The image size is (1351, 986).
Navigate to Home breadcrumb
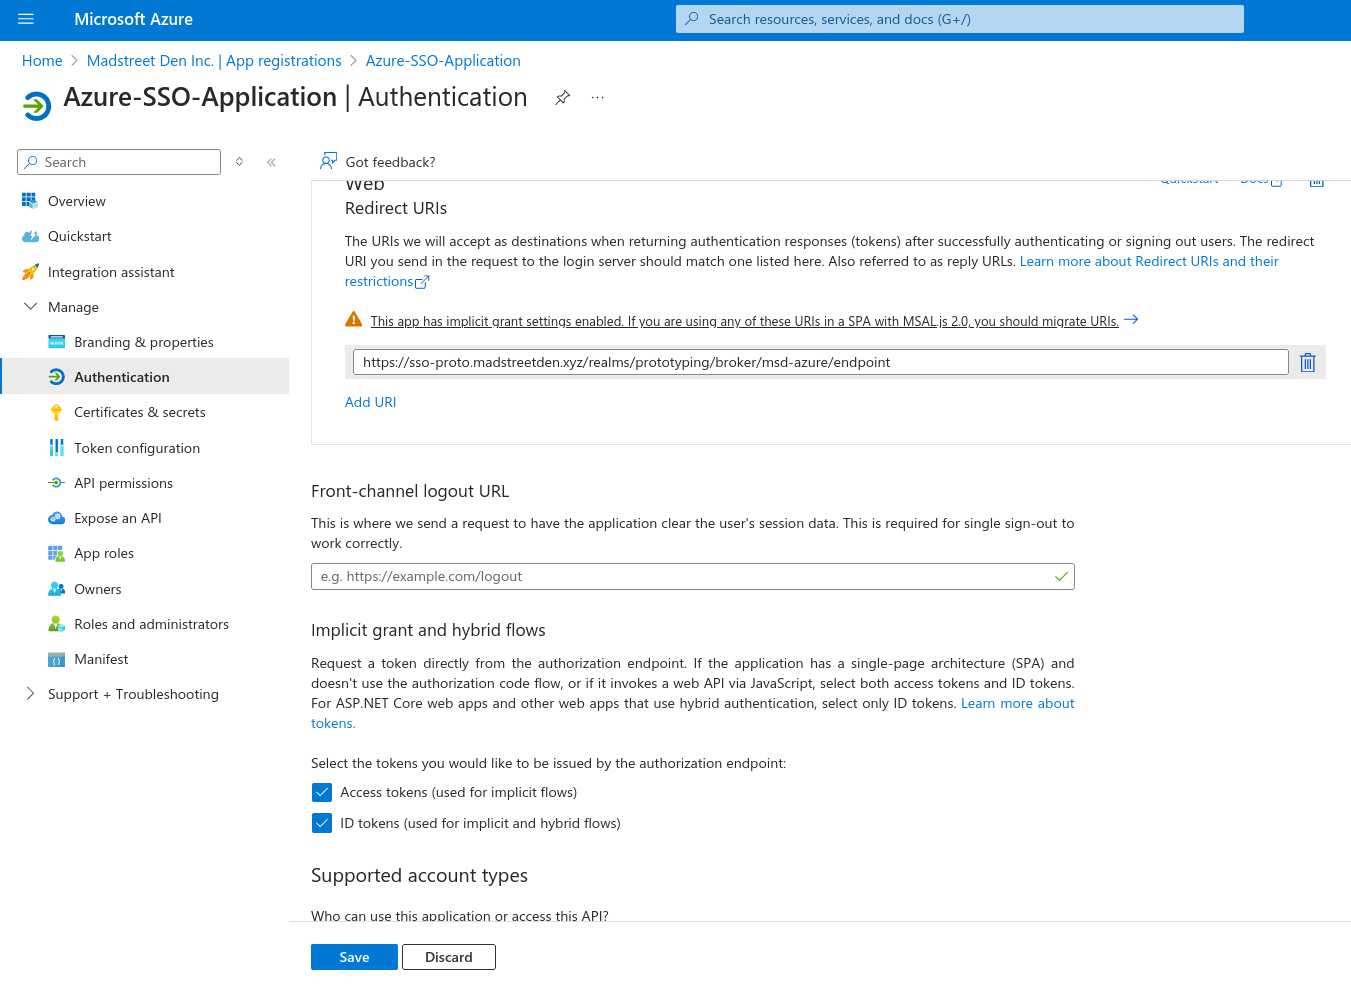[42, 61]
